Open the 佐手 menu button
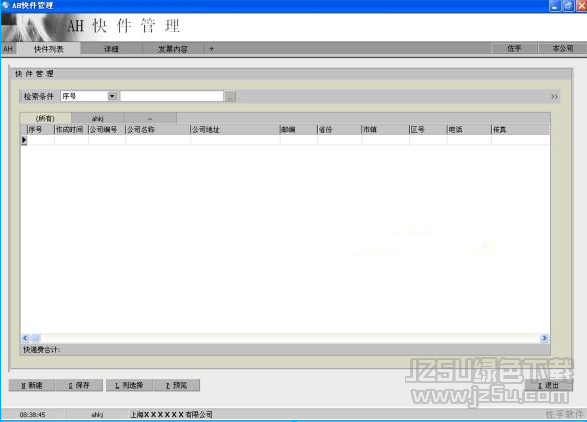587x422 pixels. (x=514, y=48)
